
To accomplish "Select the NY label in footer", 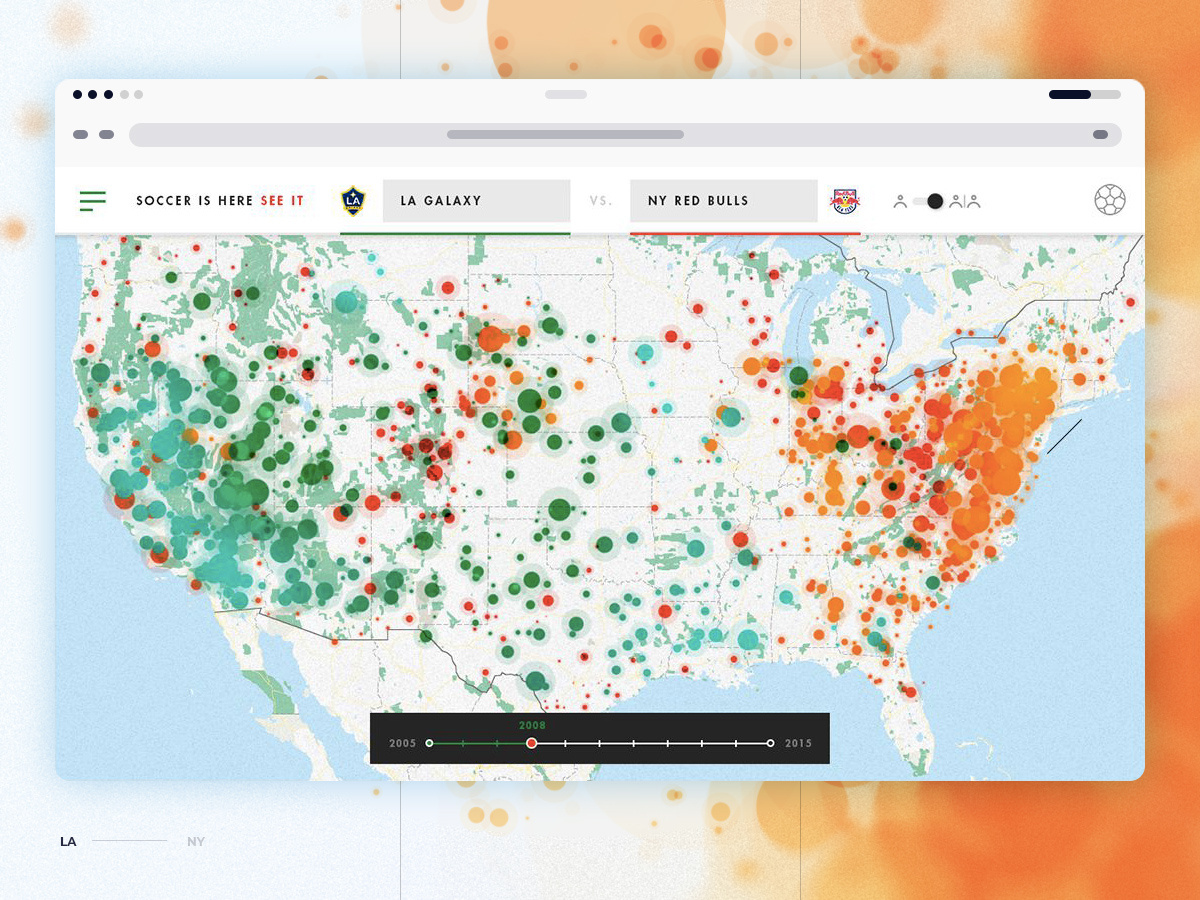I will [x=196, y=842].
